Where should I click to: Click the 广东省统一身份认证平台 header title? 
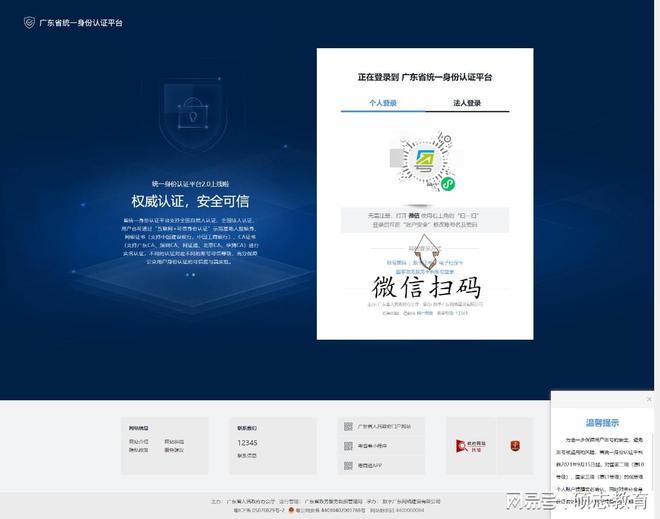(81, 23)
